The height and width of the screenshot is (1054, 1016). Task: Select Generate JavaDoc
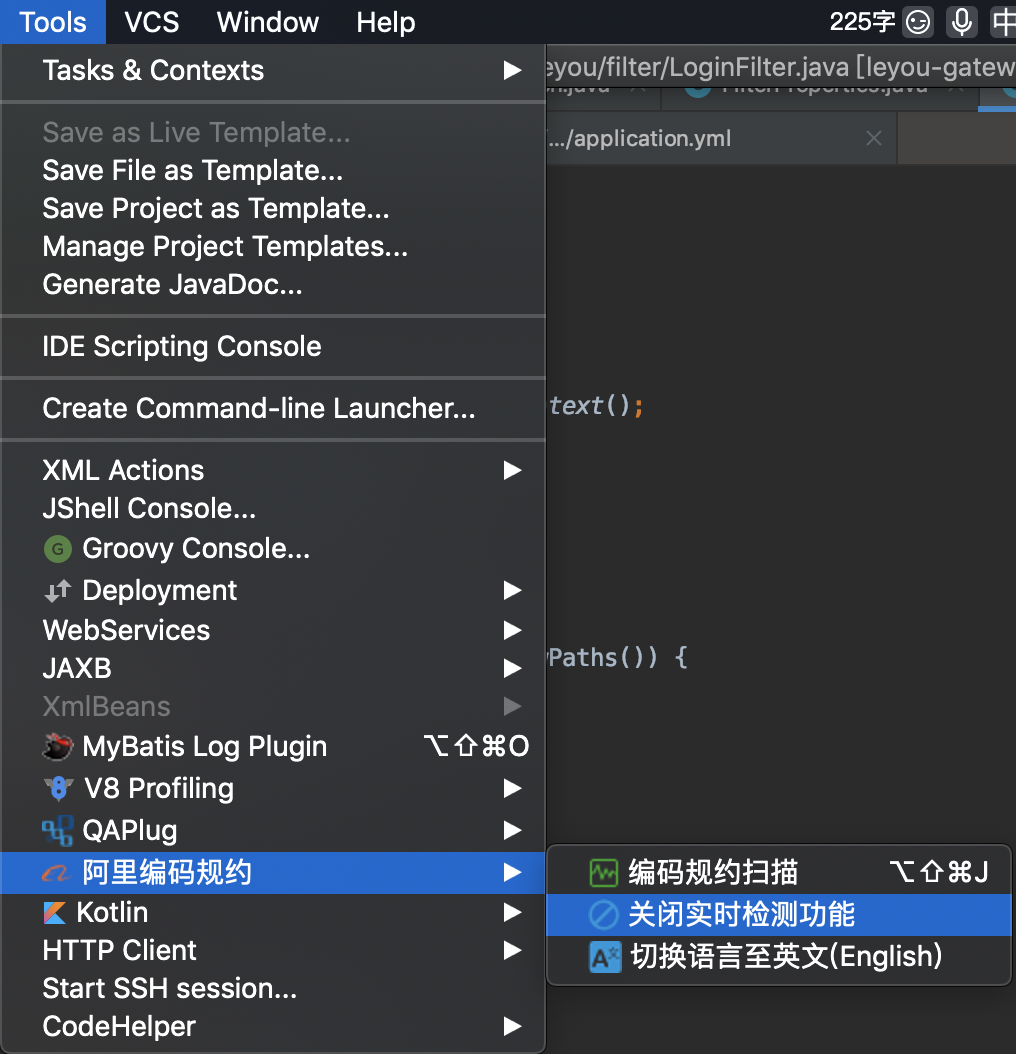pos(272,285)
